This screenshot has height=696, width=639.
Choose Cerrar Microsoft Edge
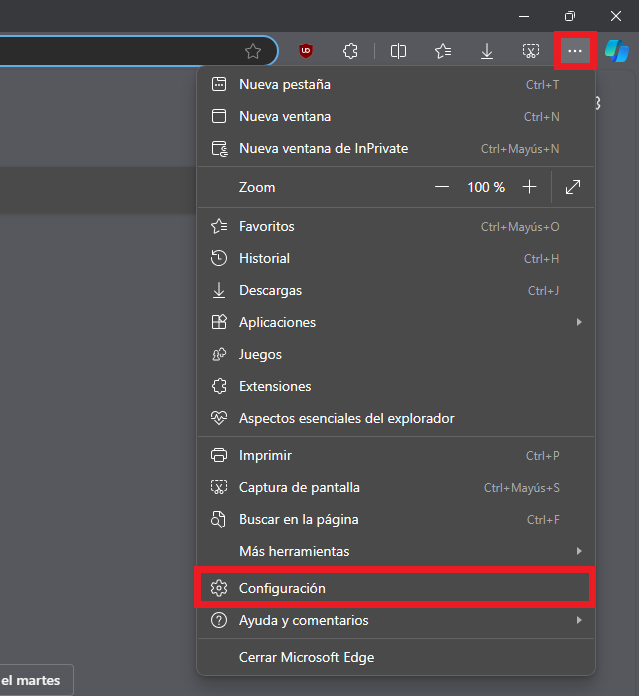pos(396,657)
